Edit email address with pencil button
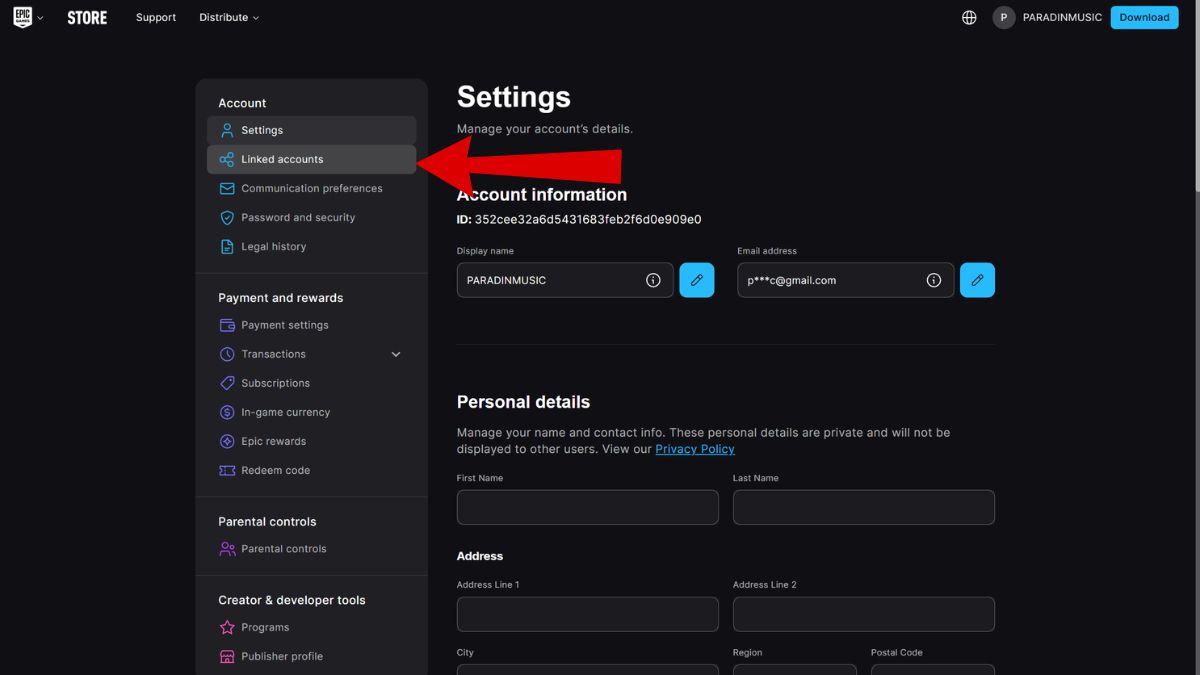The width and height of the screenshot is (1200, 675). [x=977, y=280]
